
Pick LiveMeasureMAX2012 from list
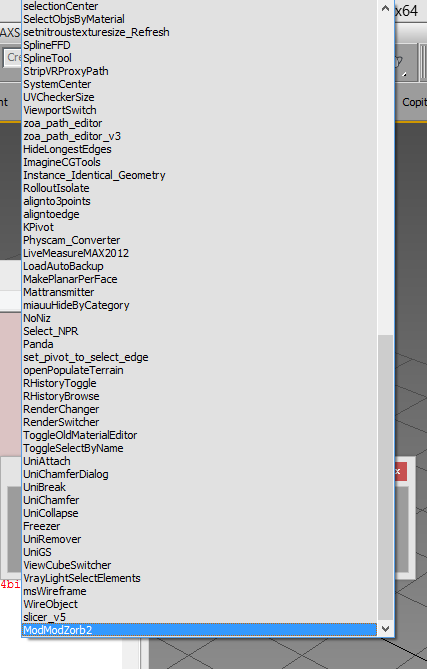point(199,253)
